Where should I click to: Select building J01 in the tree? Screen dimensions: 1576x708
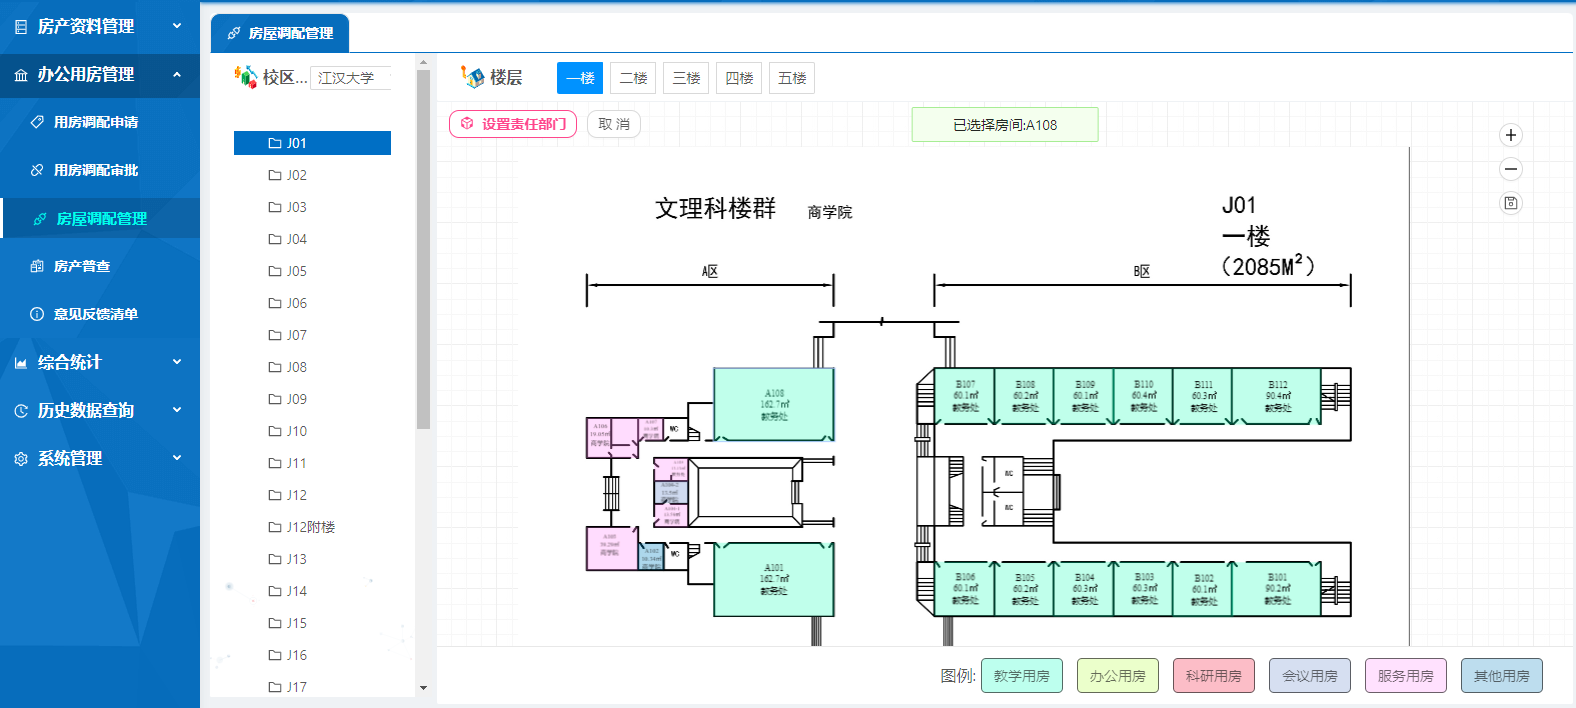tap(312, 143)
